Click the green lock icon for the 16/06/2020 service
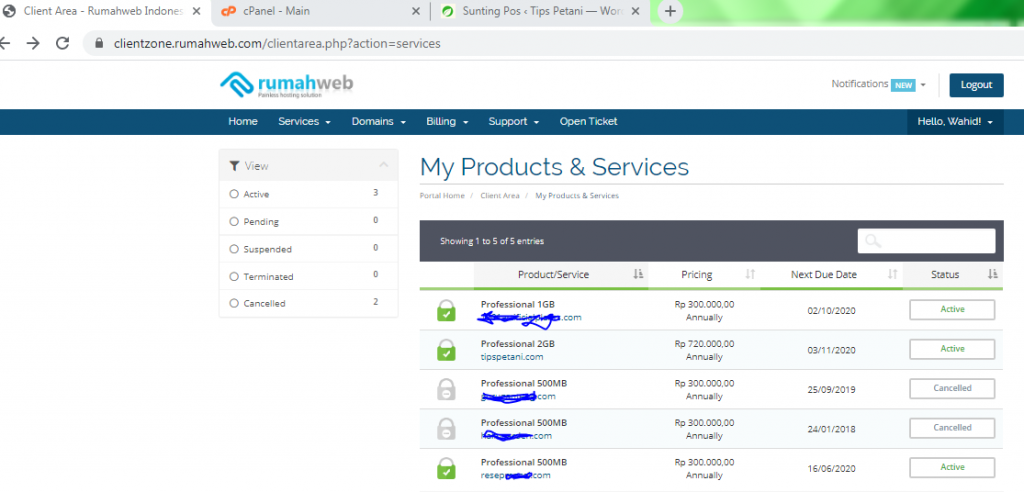This screenshot has width=1024, height=492. tap(447, 468)
